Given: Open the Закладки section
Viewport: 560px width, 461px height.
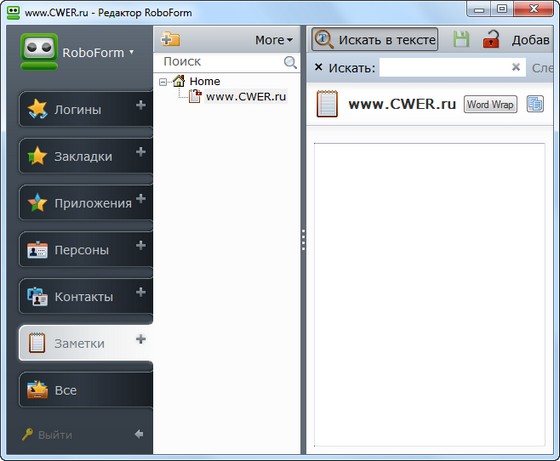Looking at the screenshot, I should 86,156.
